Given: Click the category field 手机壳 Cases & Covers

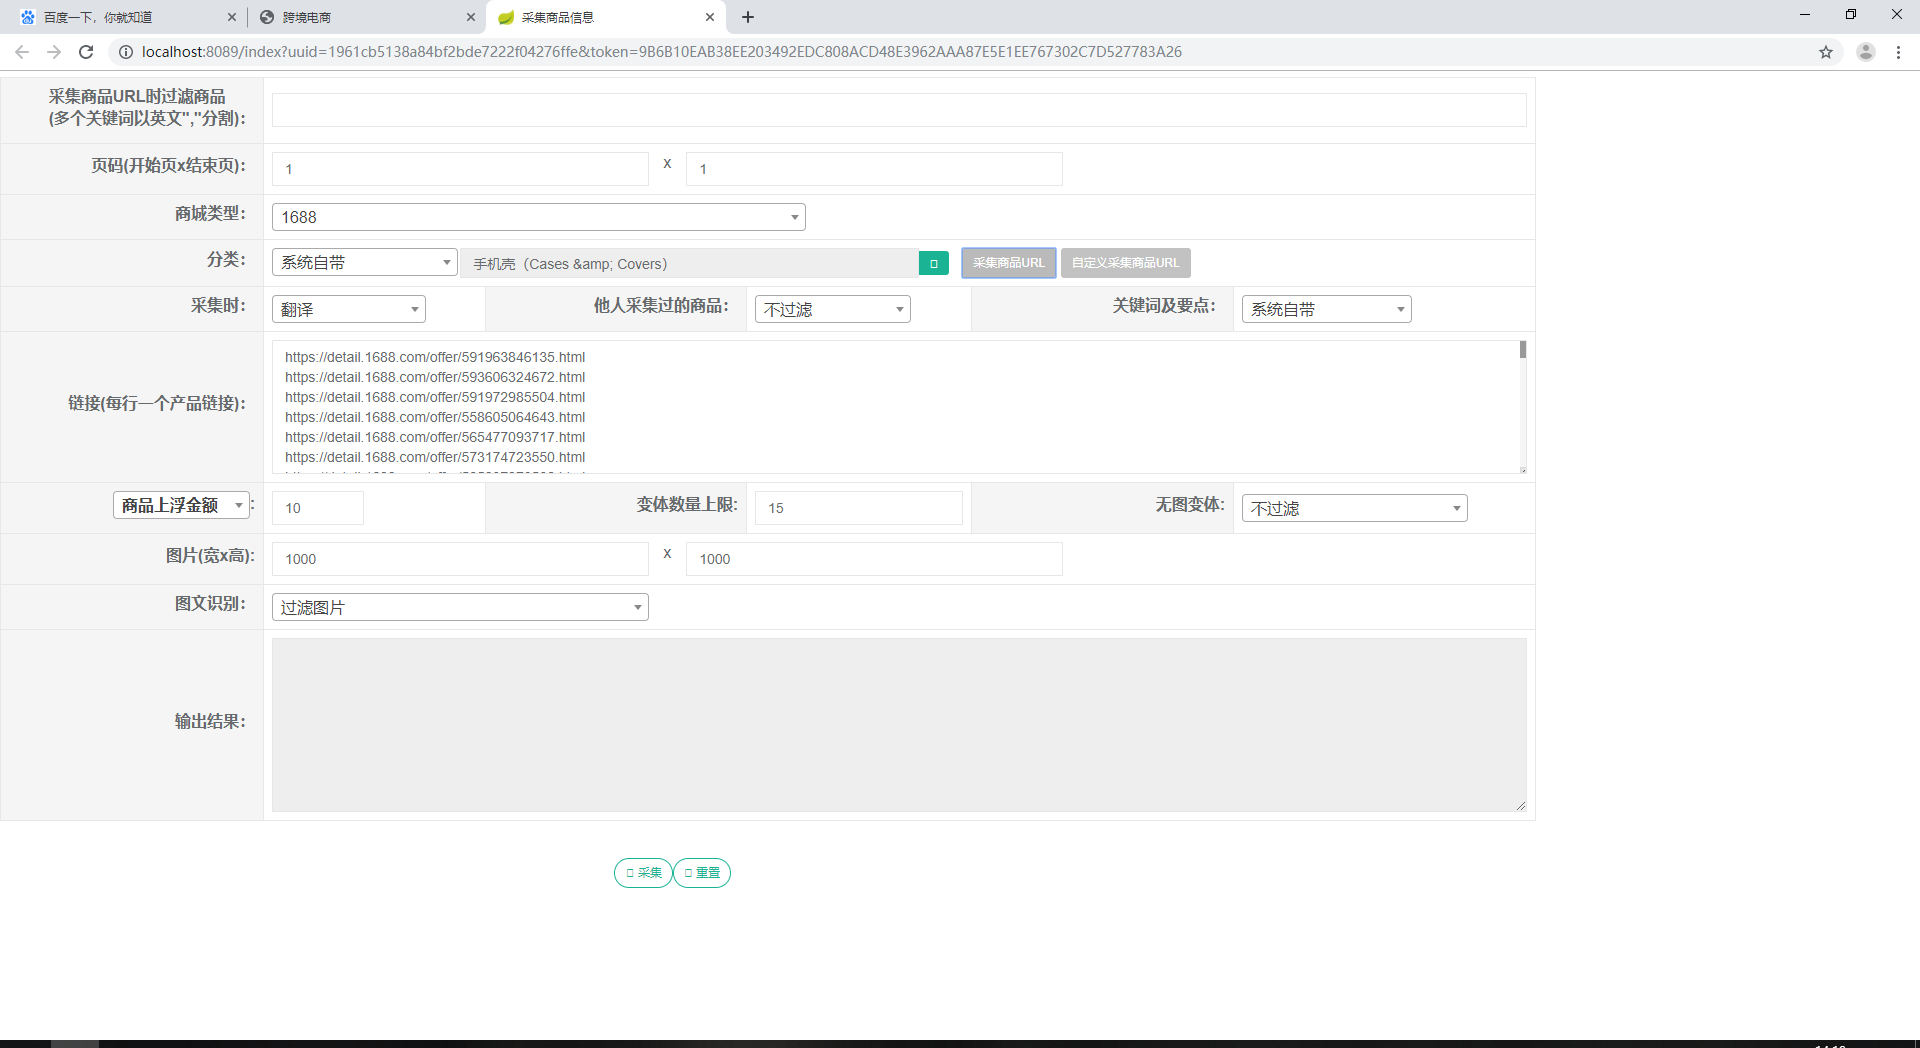Looking at the screenshot, I should tap(690, 263).
